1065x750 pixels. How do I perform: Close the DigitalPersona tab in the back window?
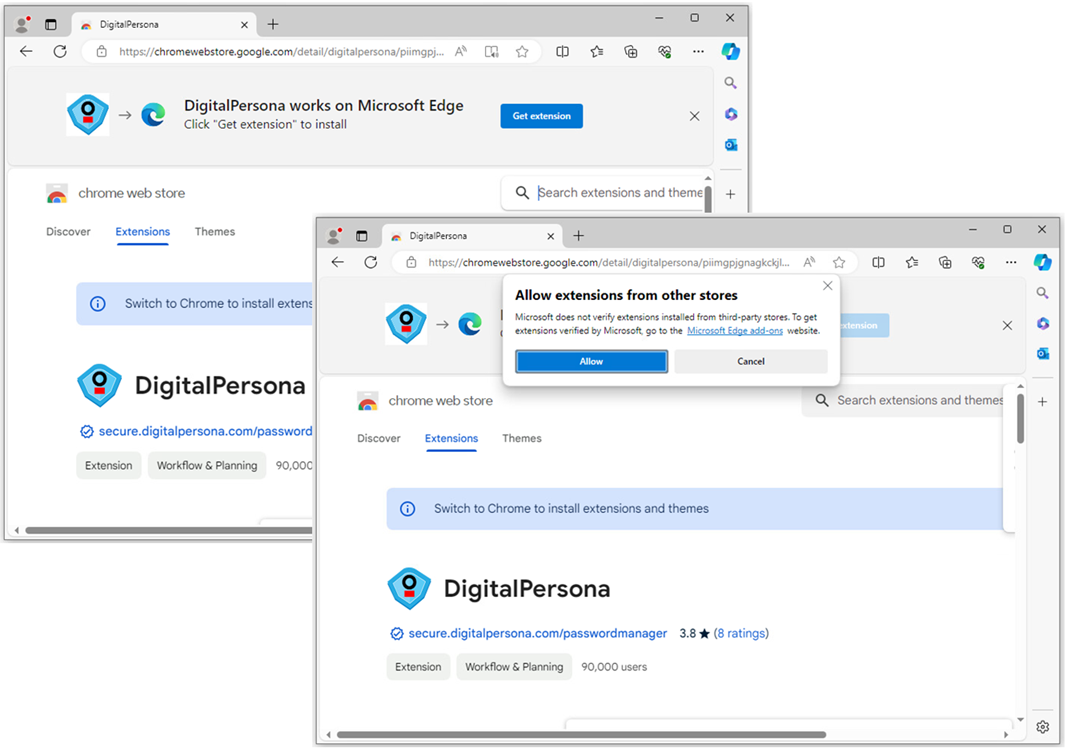(245, 24)
